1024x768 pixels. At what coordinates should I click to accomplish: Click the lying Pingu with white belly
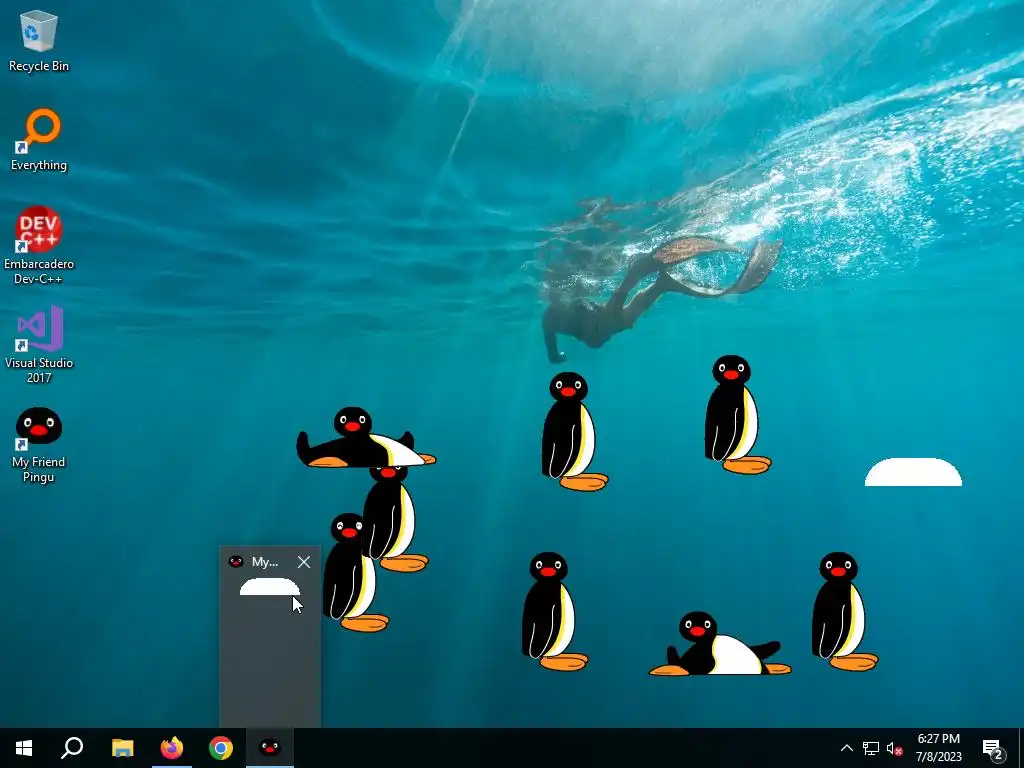720,644
